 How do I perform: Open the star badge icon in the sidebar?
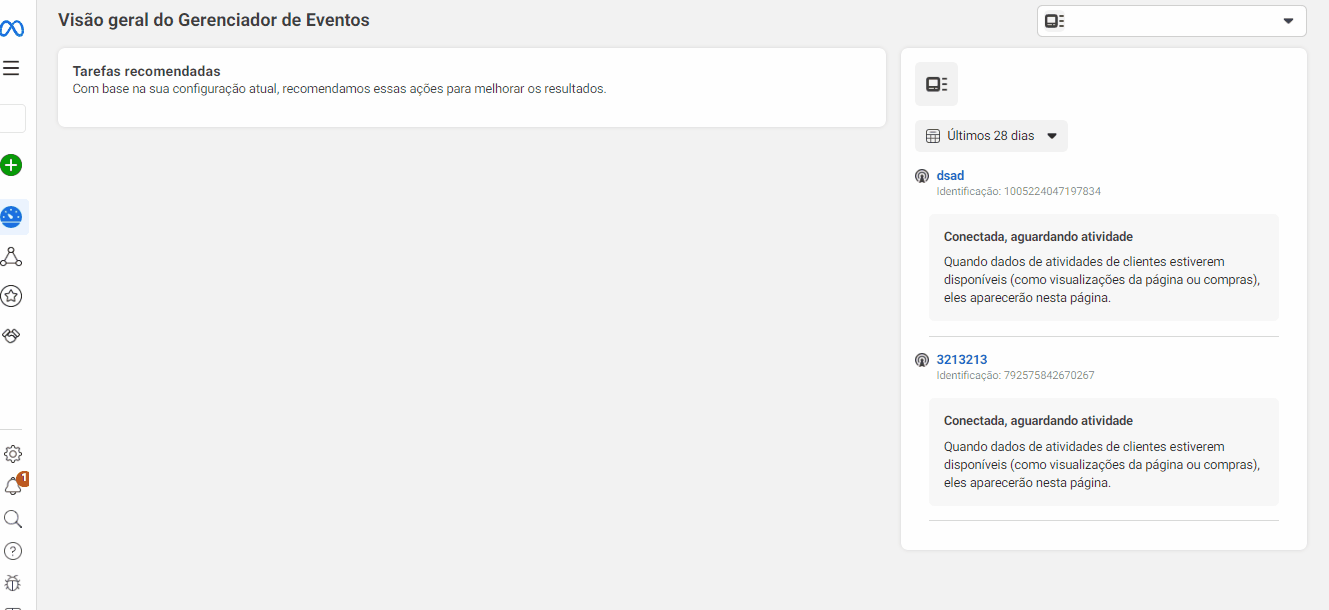click(12, 295)
